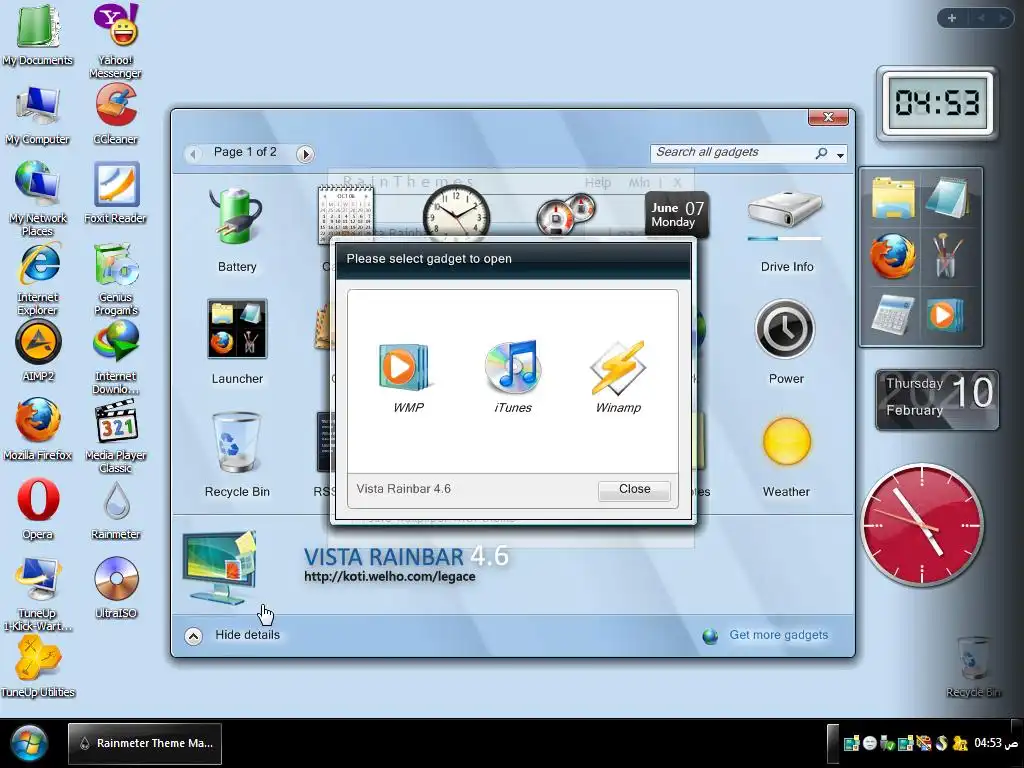Screen dimensions: 1024x768
Task: Click Rainmeter Theme Manager taskbar button
Action: 145,743
